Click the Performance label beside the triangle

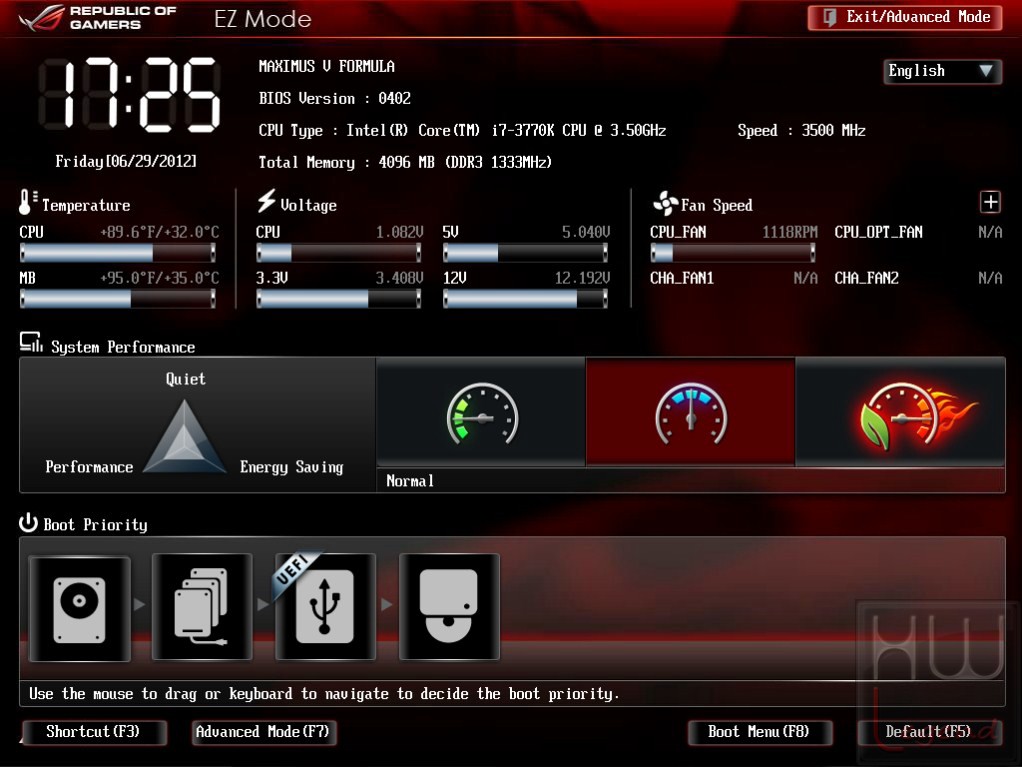[89, 467]
